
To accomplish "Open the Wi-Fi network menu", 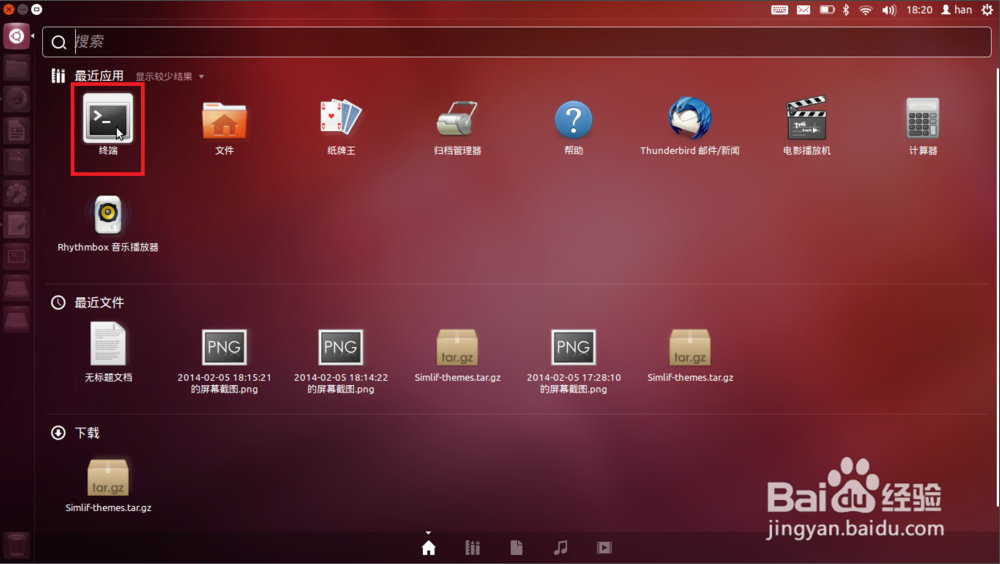I will point(865,10).
